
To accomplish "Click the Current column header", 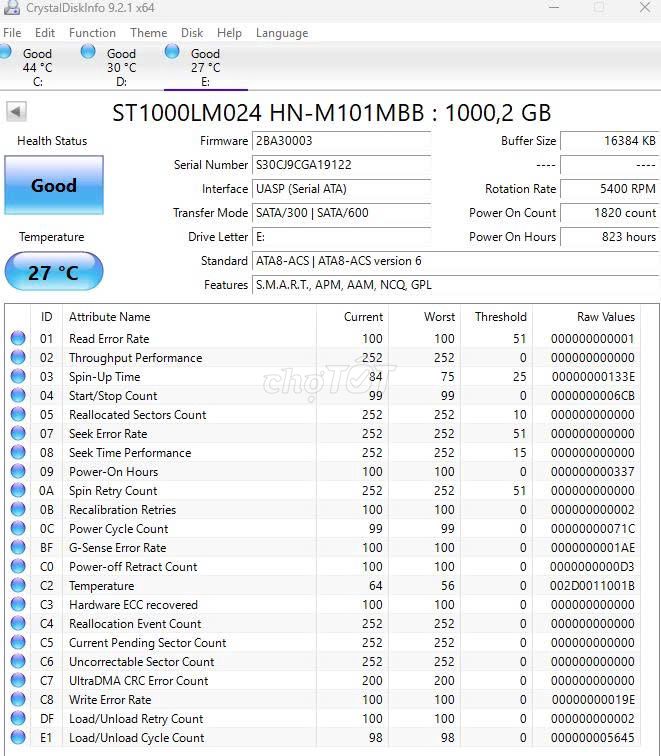I will click(x=363, y=317).
